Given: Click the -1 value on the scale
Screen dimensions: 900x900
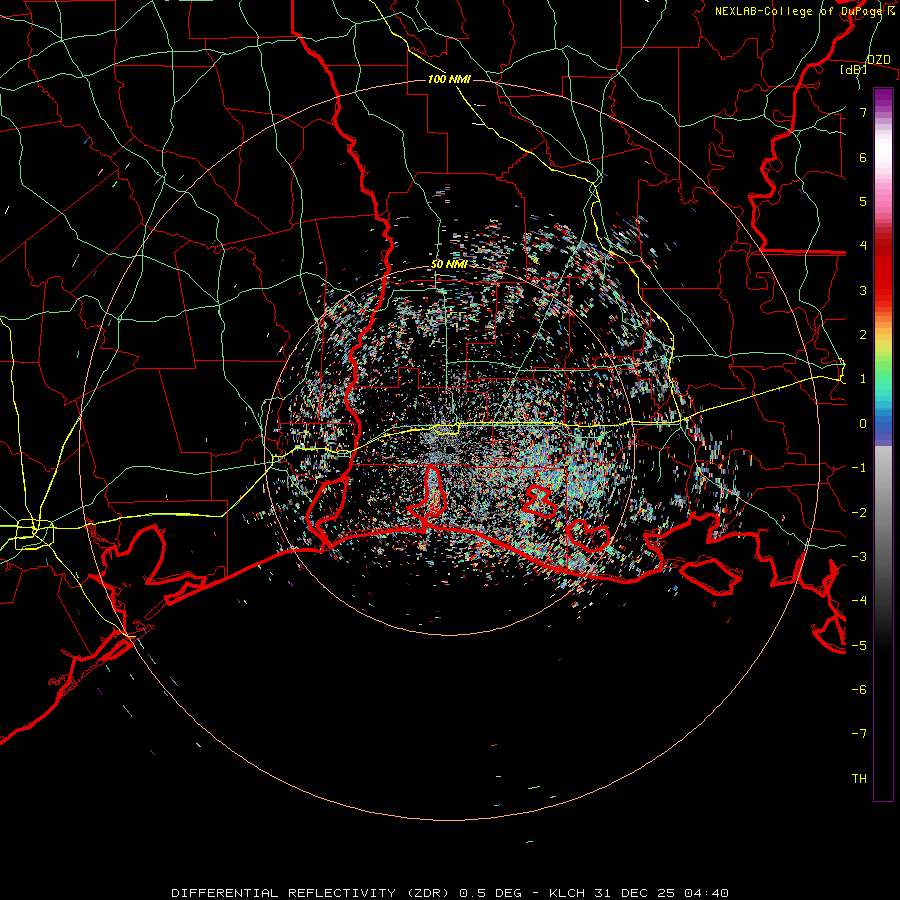Looking at the screenshot, I should click(859, 468).
